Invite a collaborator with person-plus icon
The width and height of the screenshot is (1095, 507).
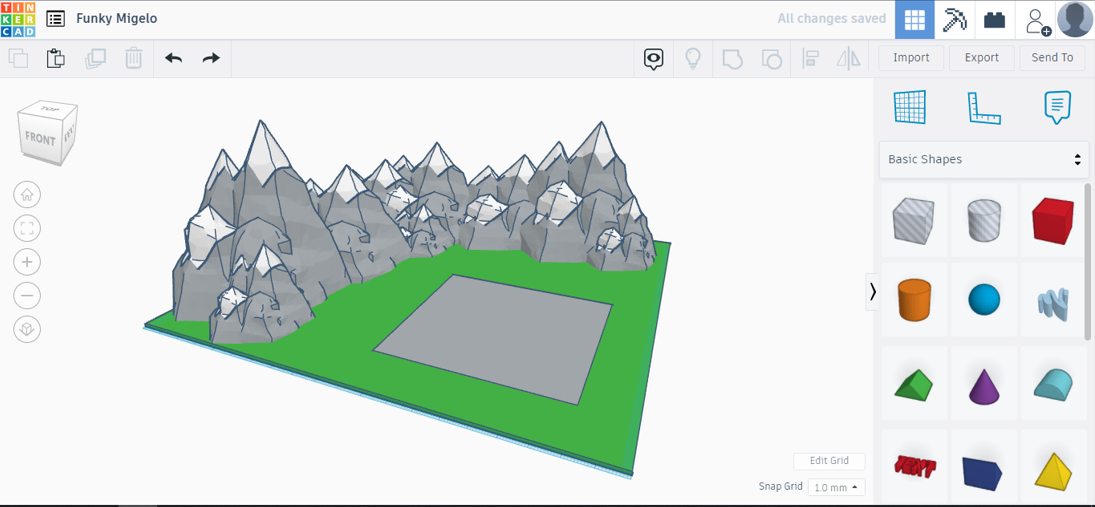coord(1038,21)
